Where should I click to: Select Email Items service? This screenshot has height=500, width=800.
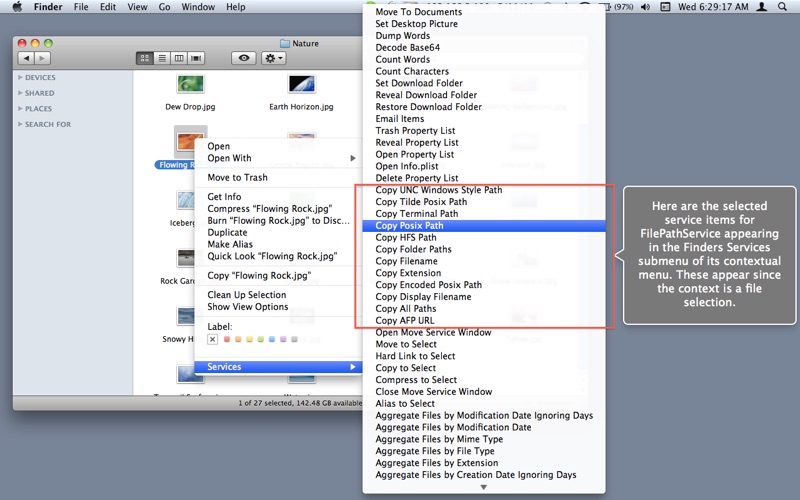point(484,119)
